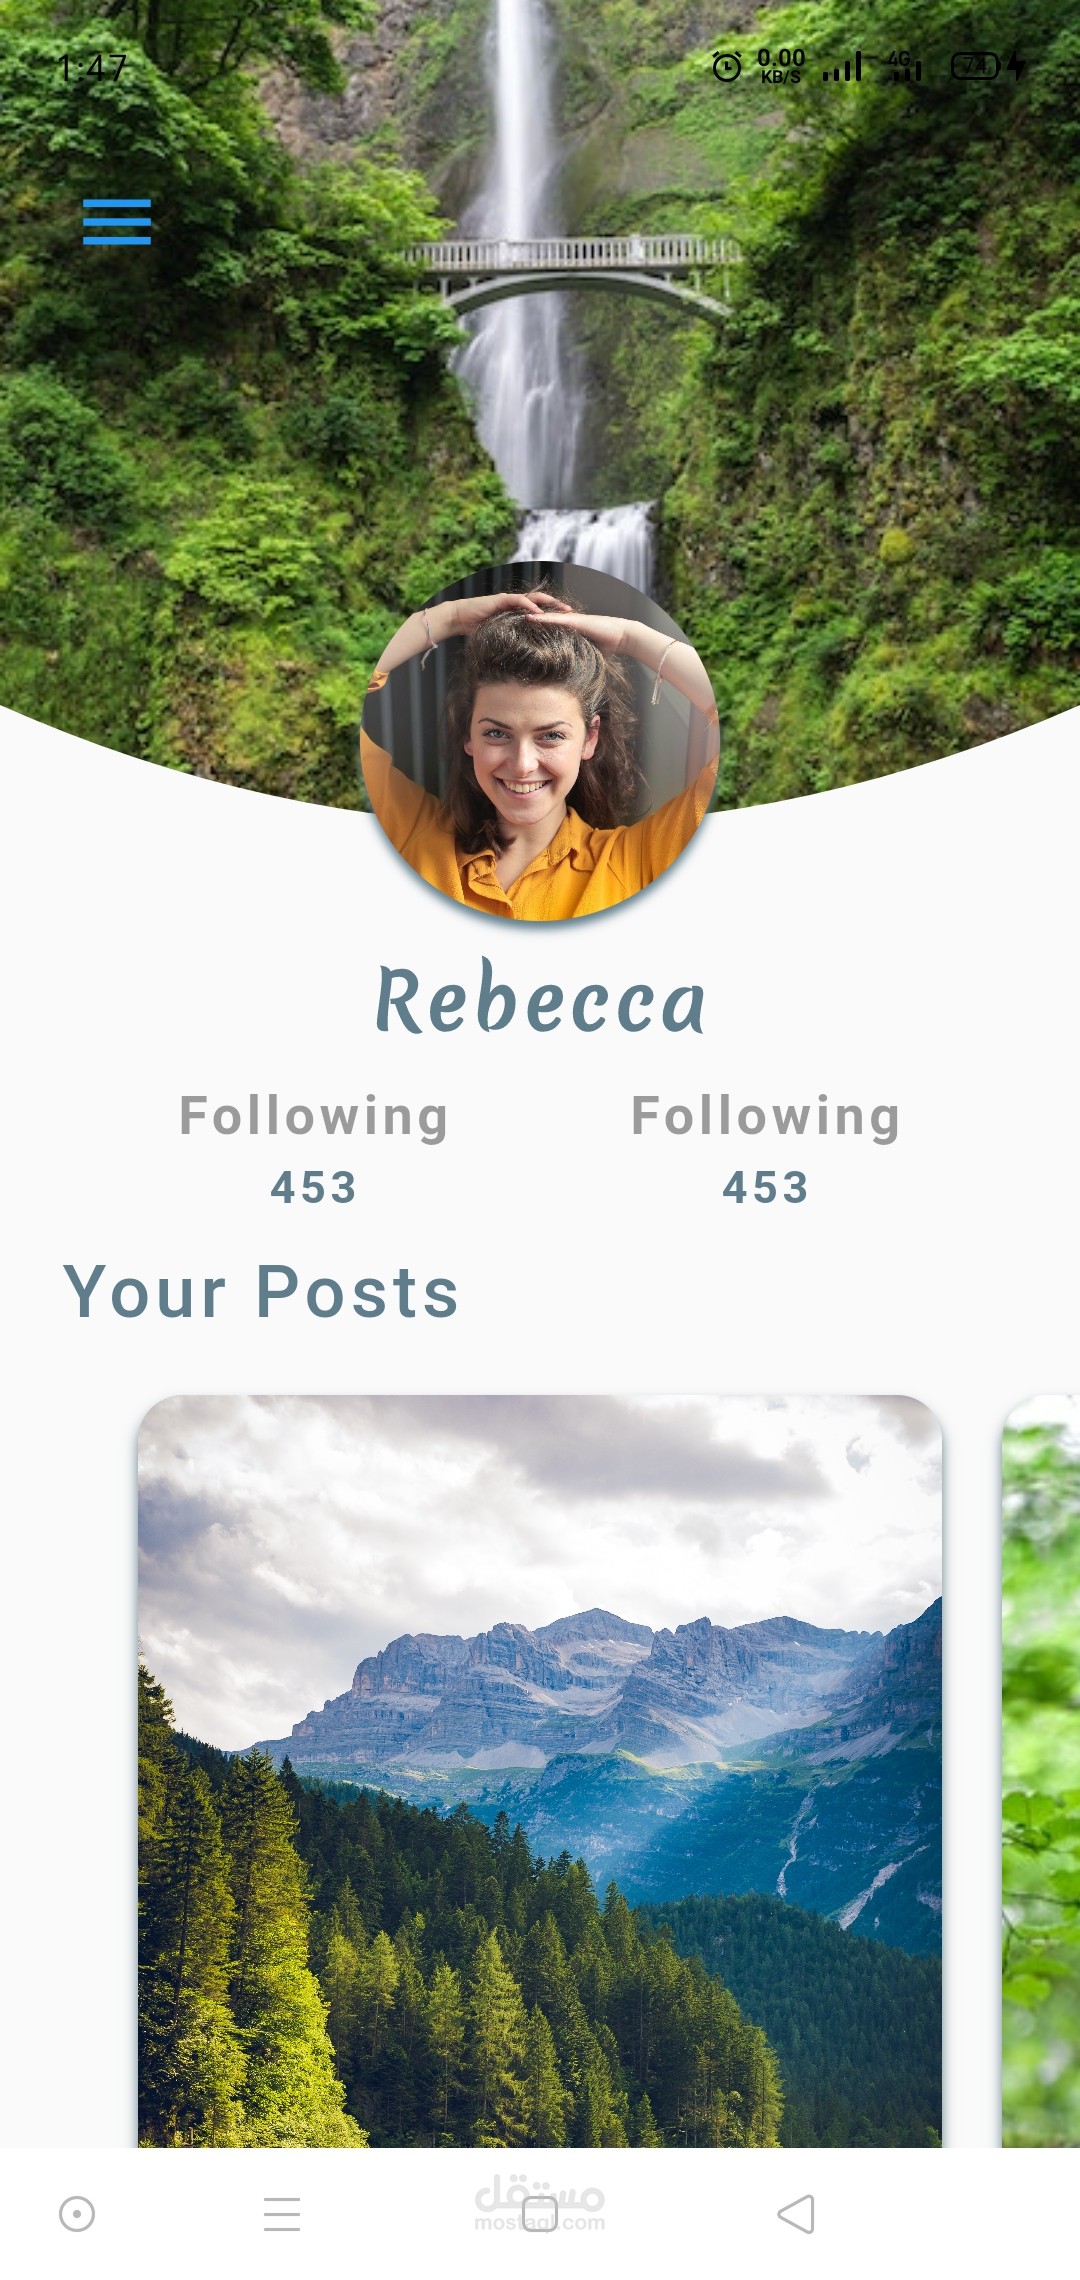The width and height of the screenshot is (1080, 2280).
Task: Open the three-line recents navigation button
Action: (282, 2214)
